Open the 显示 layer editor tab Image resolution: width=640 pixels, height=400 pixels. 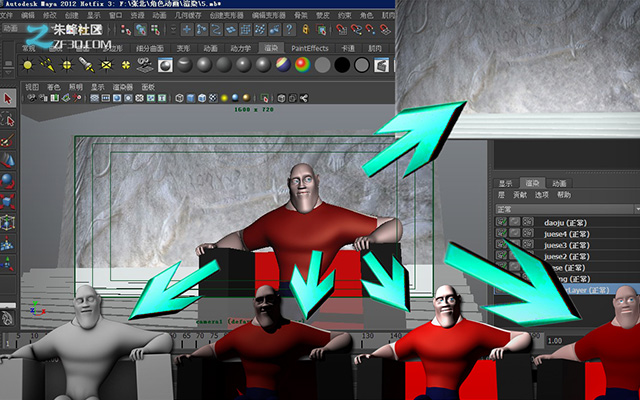[x=505, y=183]
